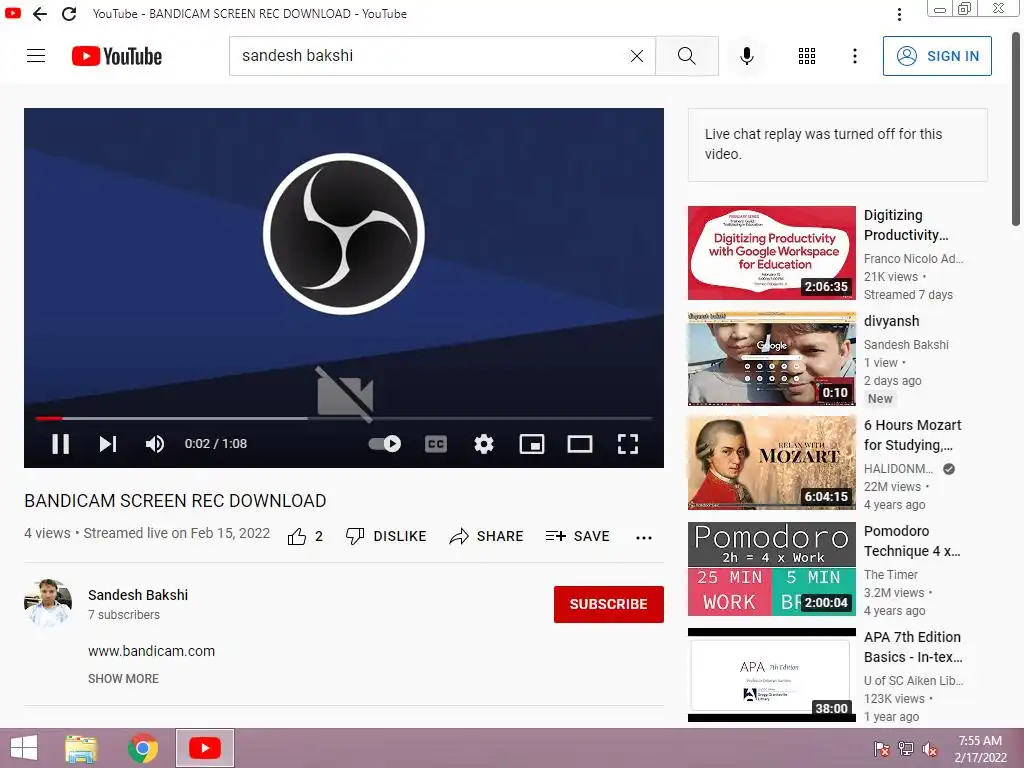1024x768 pixels.
Task: Click the SHARE button
Action: tap(487, 537)
